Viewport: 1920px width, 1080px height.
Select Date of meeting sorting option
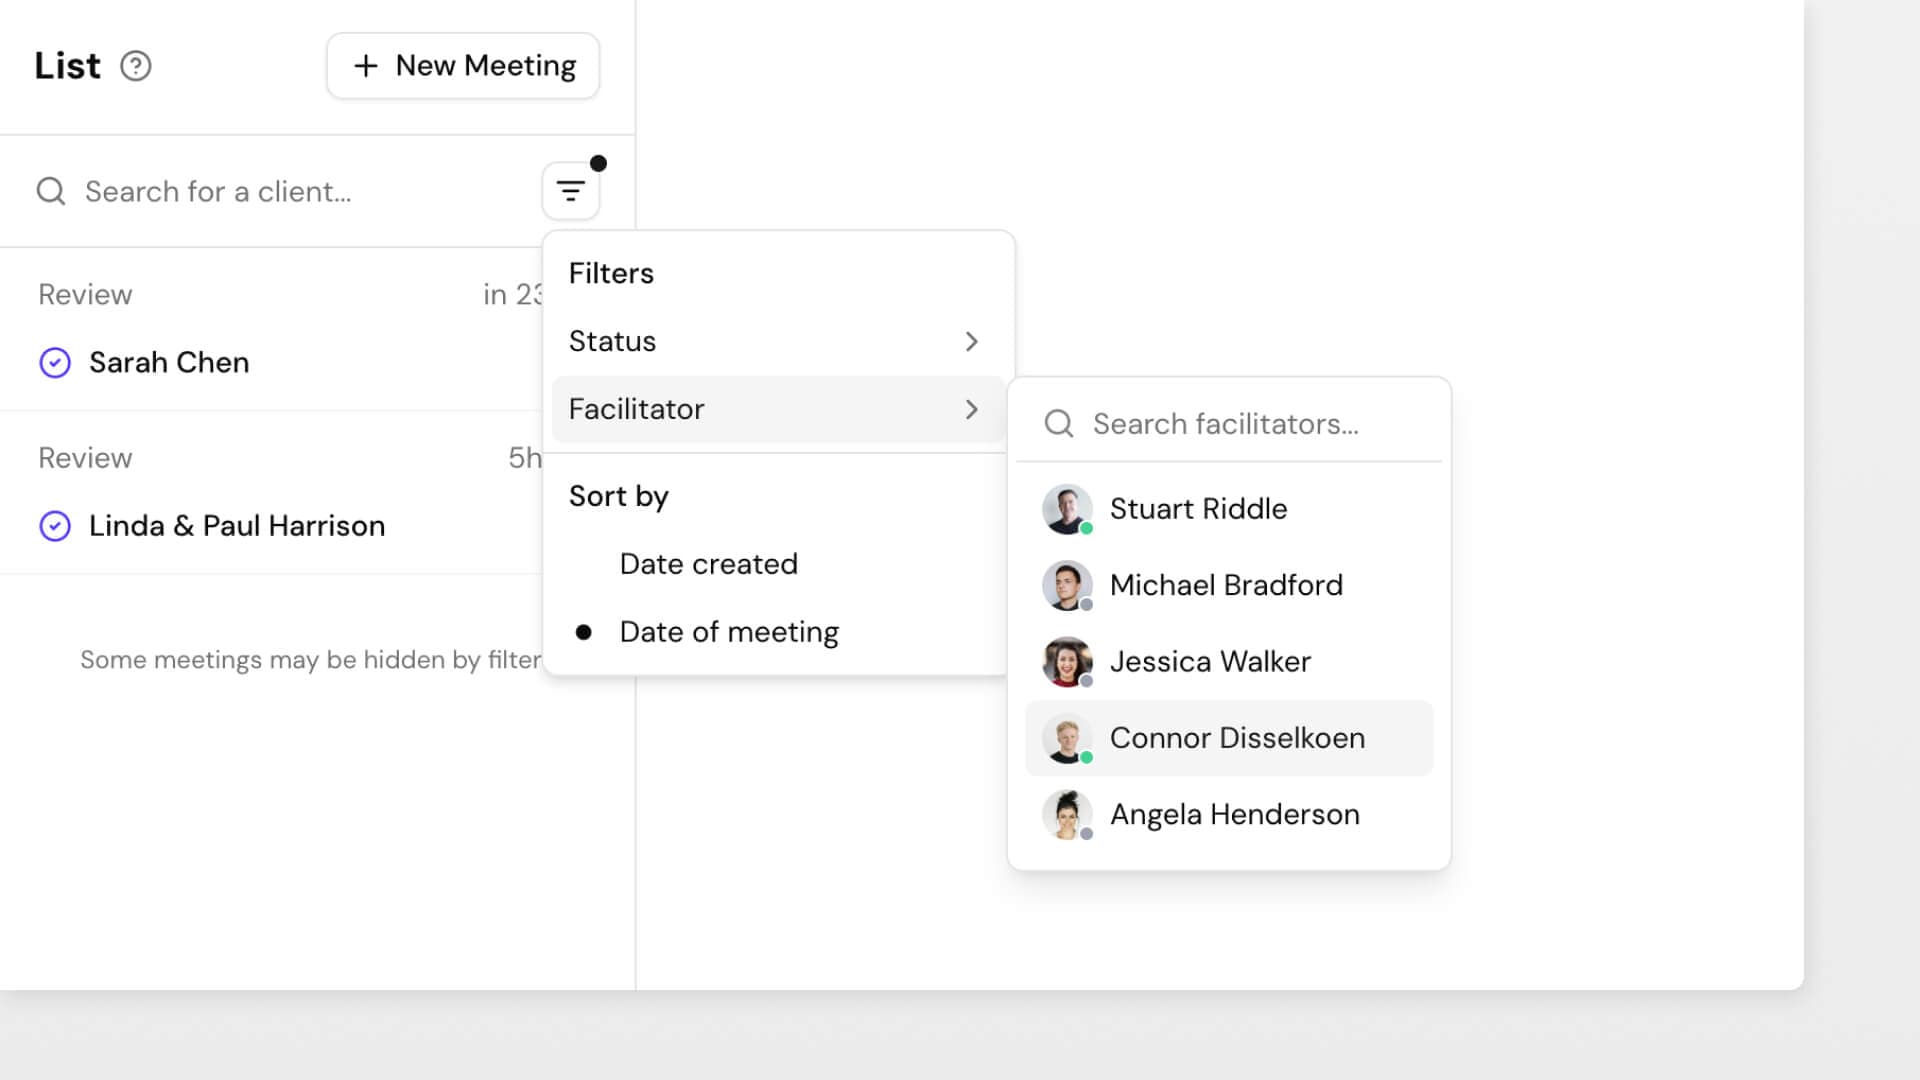coord(729,631)
